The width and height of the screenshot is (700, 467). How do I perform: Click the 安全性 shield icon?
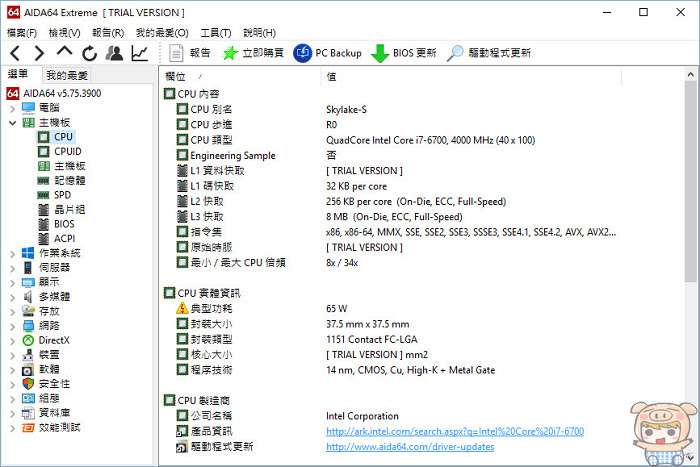click(x=28, y=384)
